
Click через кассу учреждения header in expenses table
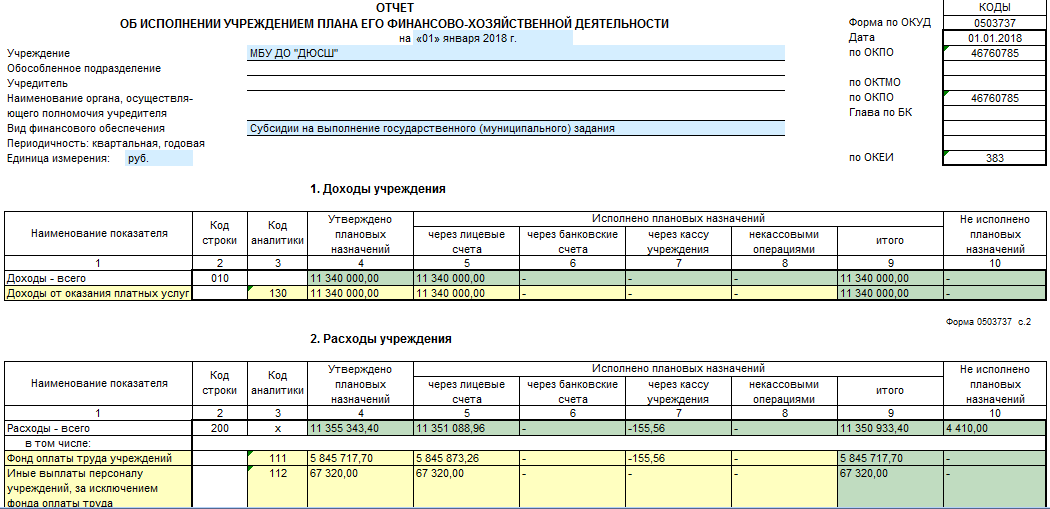678,392
